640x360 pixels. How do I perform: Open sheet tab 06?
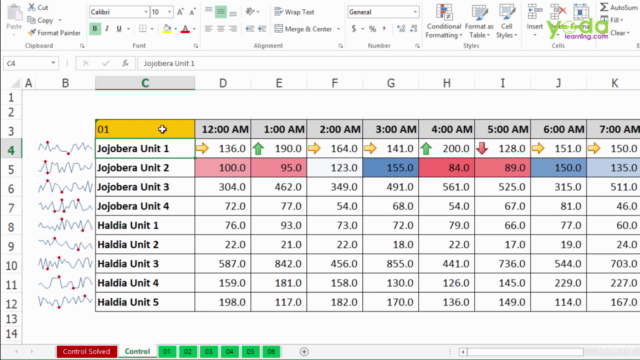click(x=271, y=351)
